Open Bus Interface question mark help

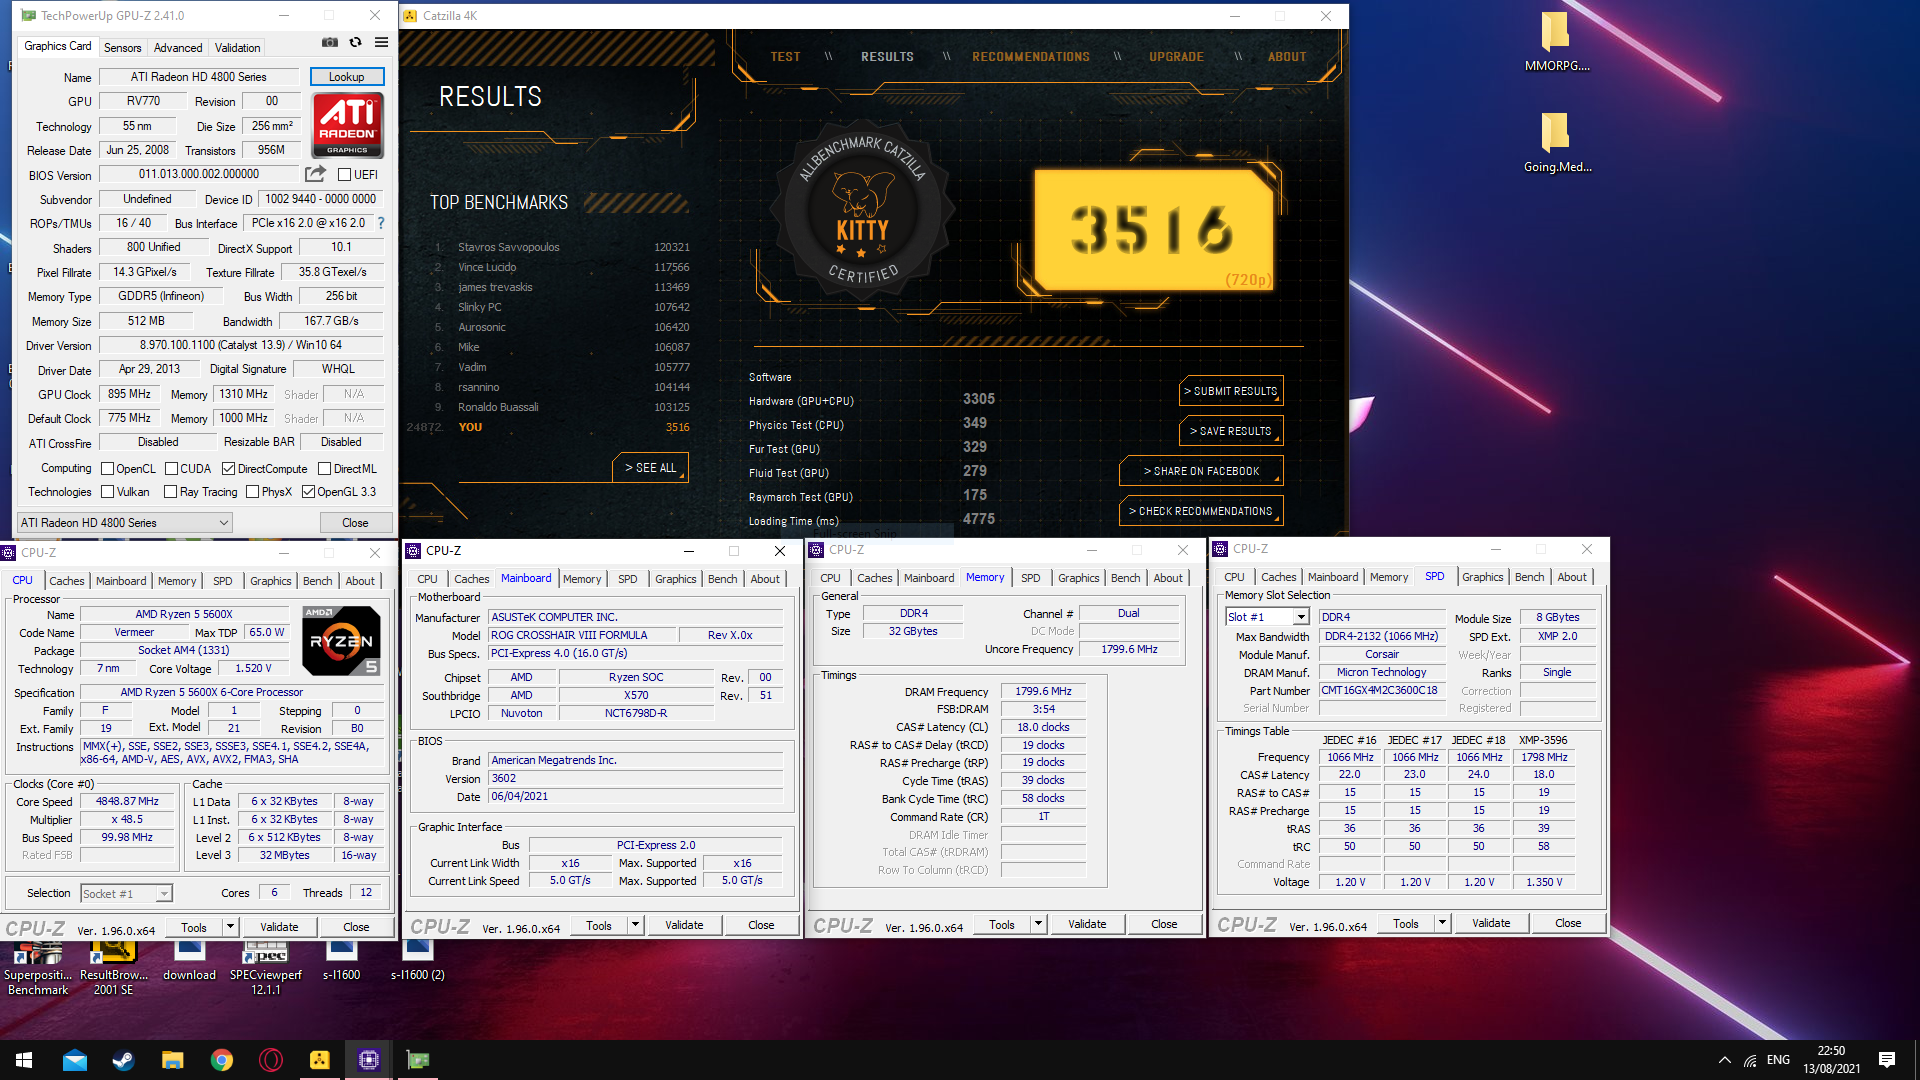381,223
